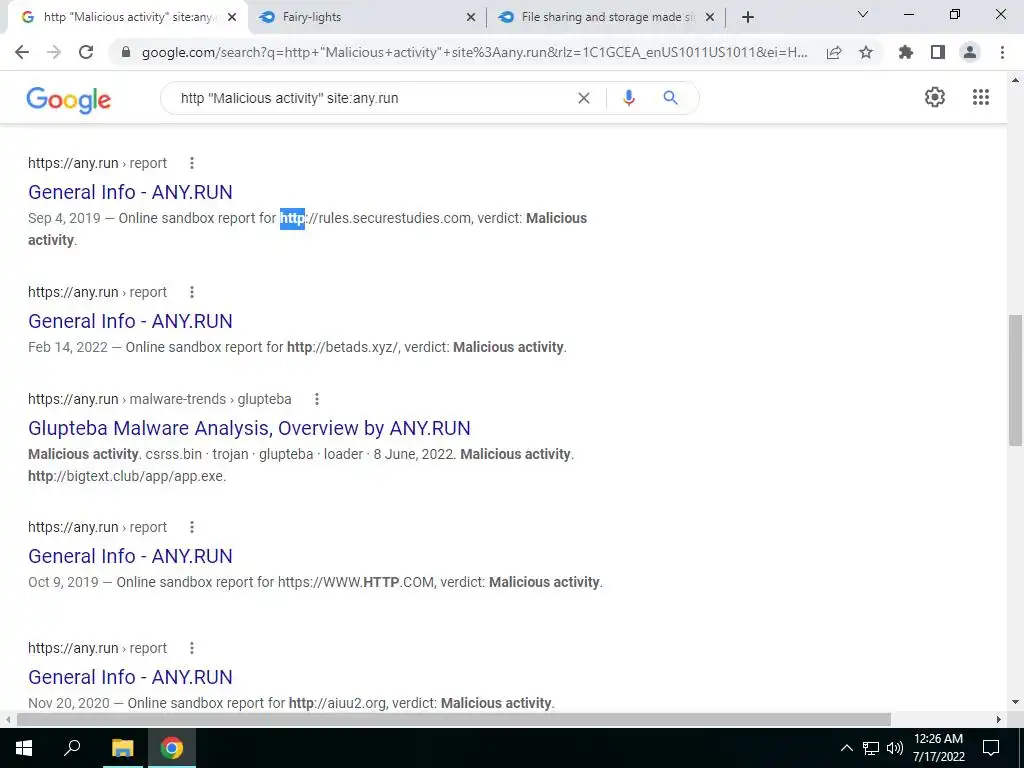Open General Info result for aiuu2.org
1024x768 pixels.
point(130,677)
